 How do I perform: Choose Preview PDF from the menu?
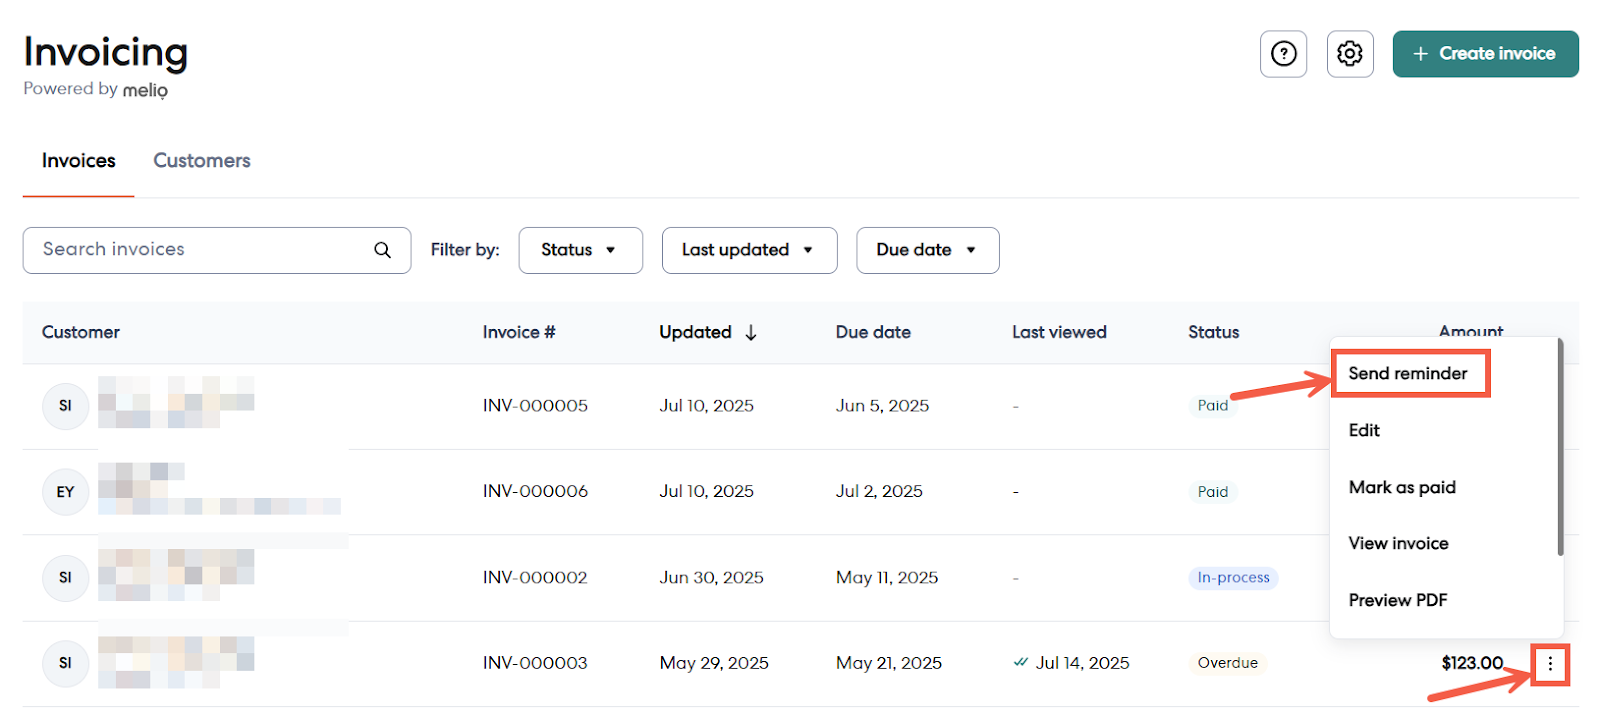point(1397,600)
